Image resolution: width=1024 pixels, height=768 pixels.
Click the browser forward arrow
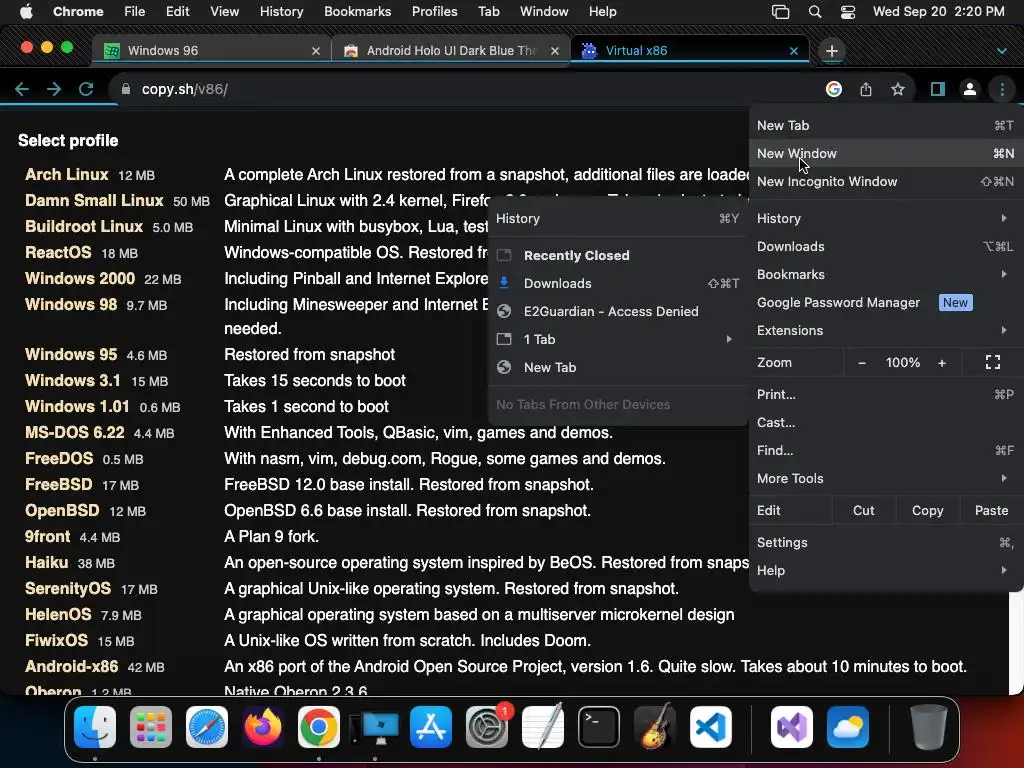(x=54, y=89)
